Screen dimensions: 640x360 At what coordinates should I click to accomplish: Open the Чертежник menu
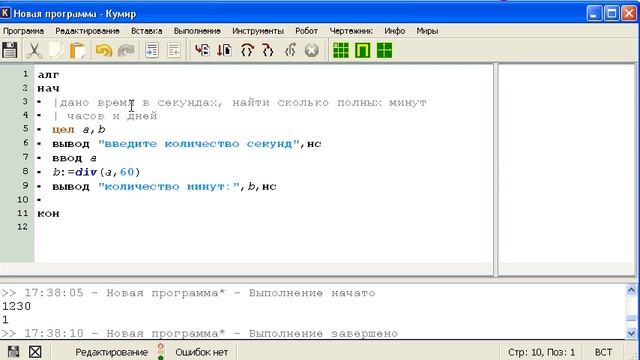(351, 31)
